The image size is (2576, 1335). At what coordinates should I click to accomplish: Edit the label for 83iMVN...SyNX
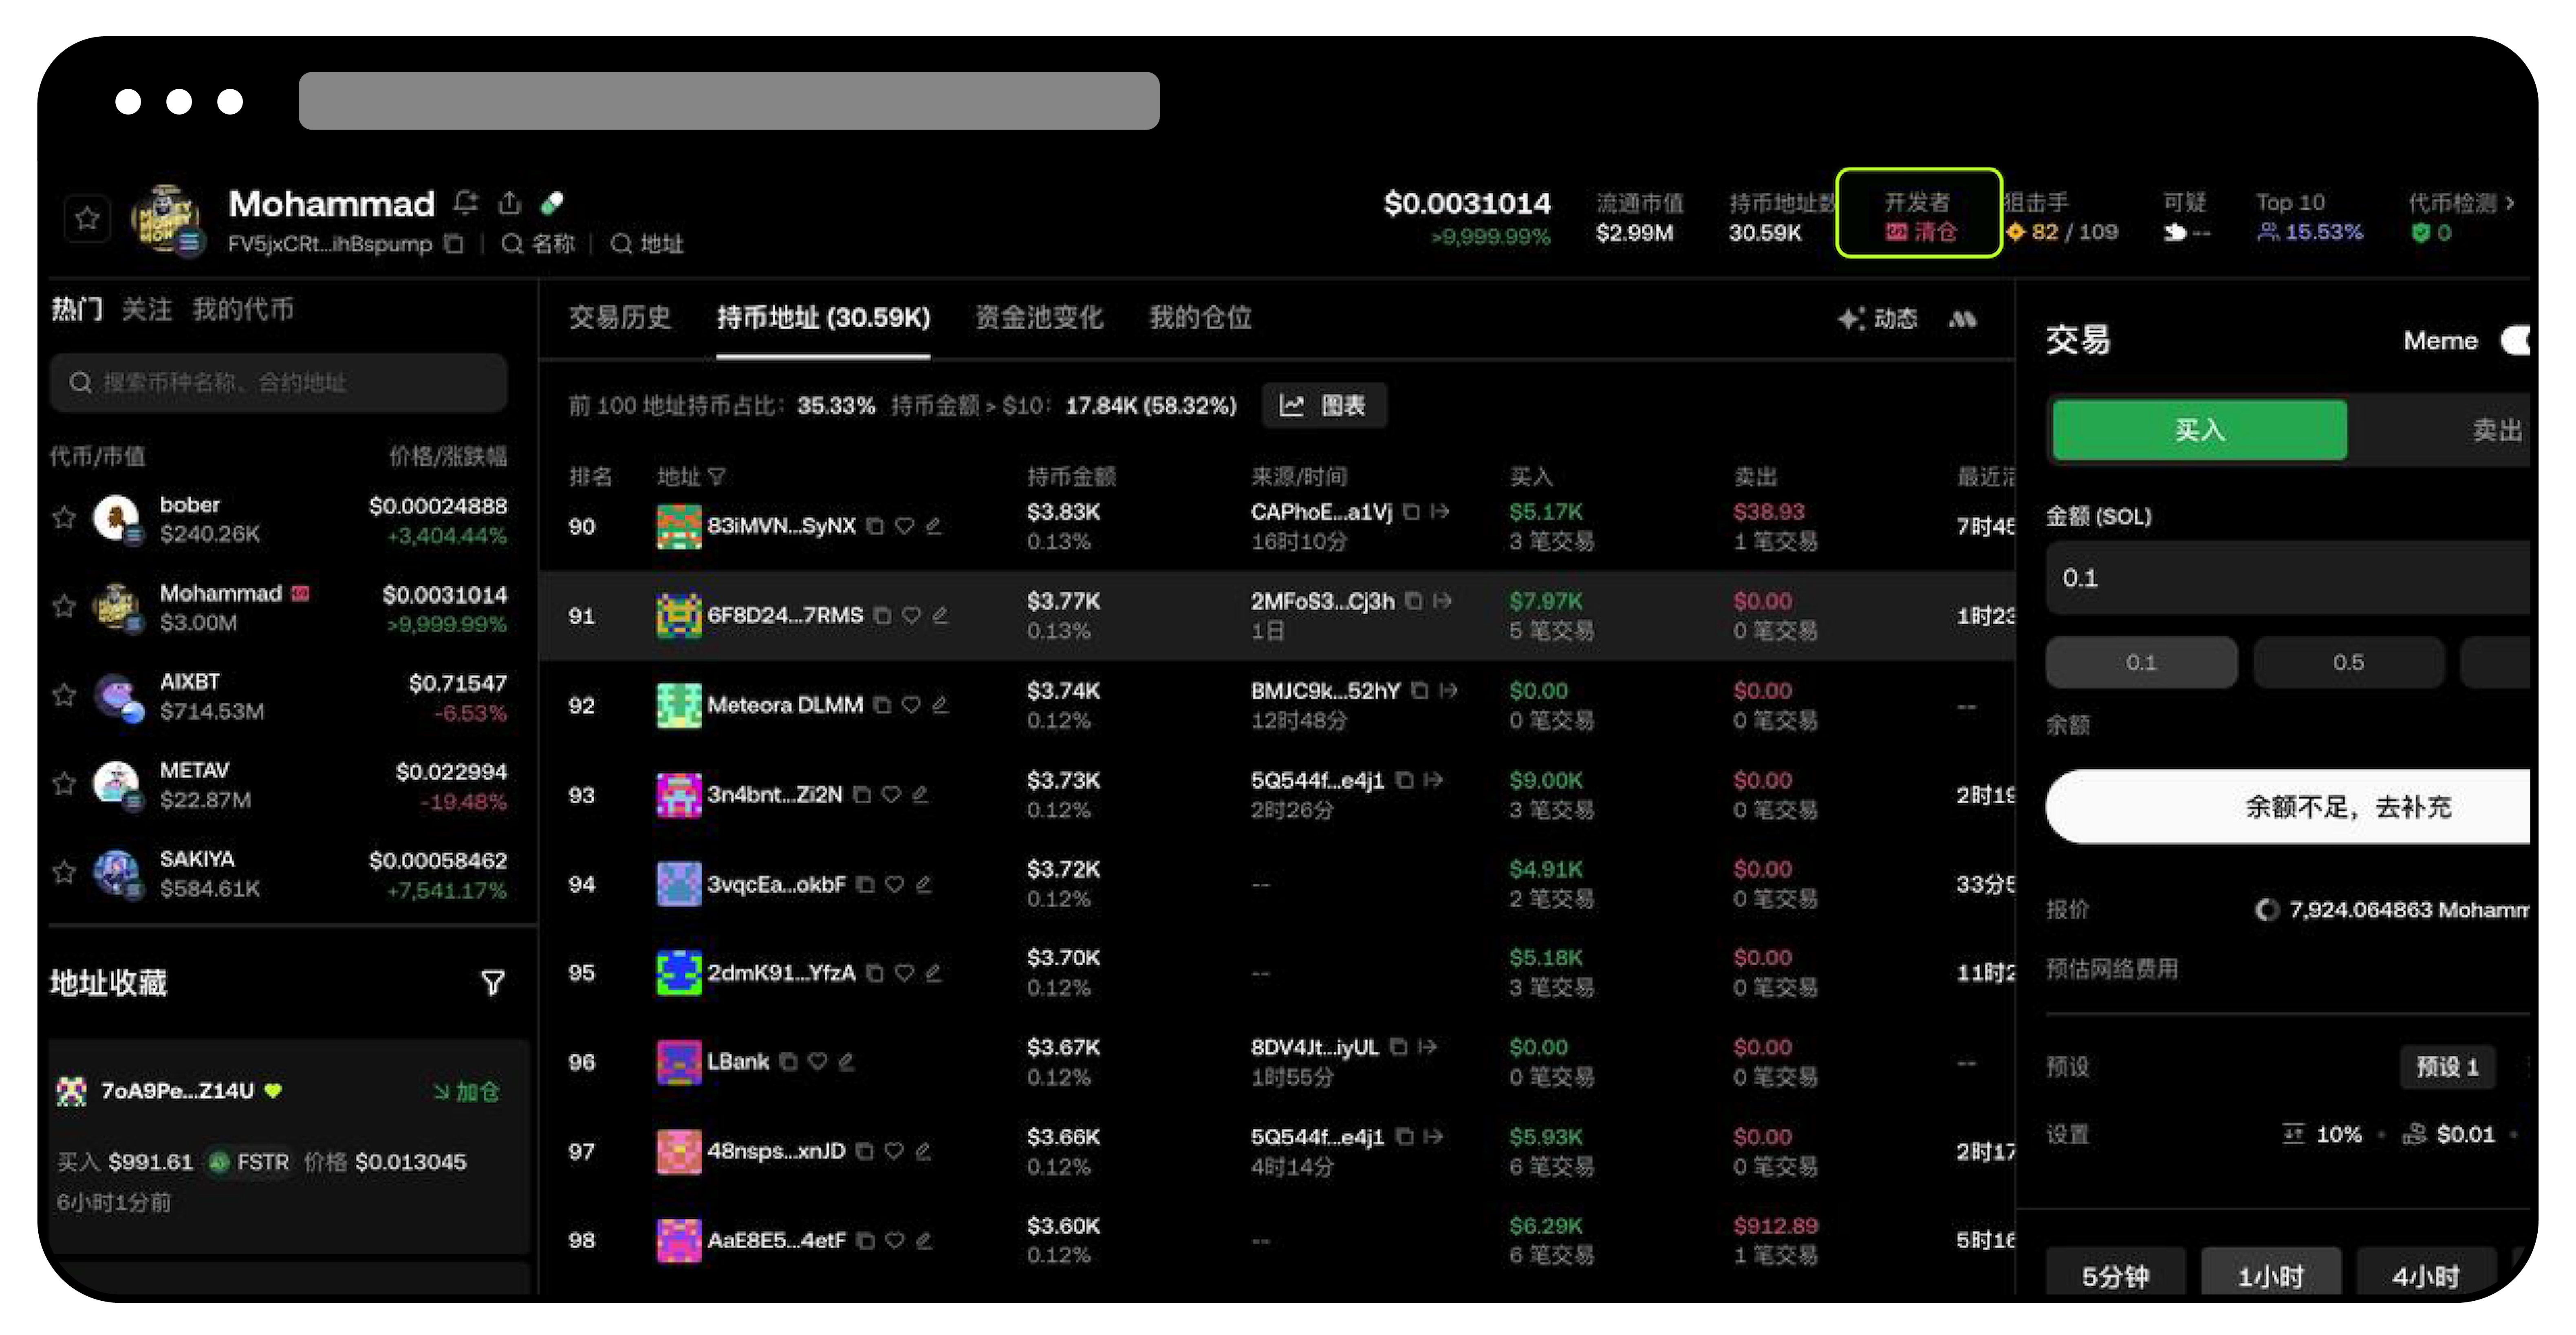pyautogui.click(x=934, y=526)
